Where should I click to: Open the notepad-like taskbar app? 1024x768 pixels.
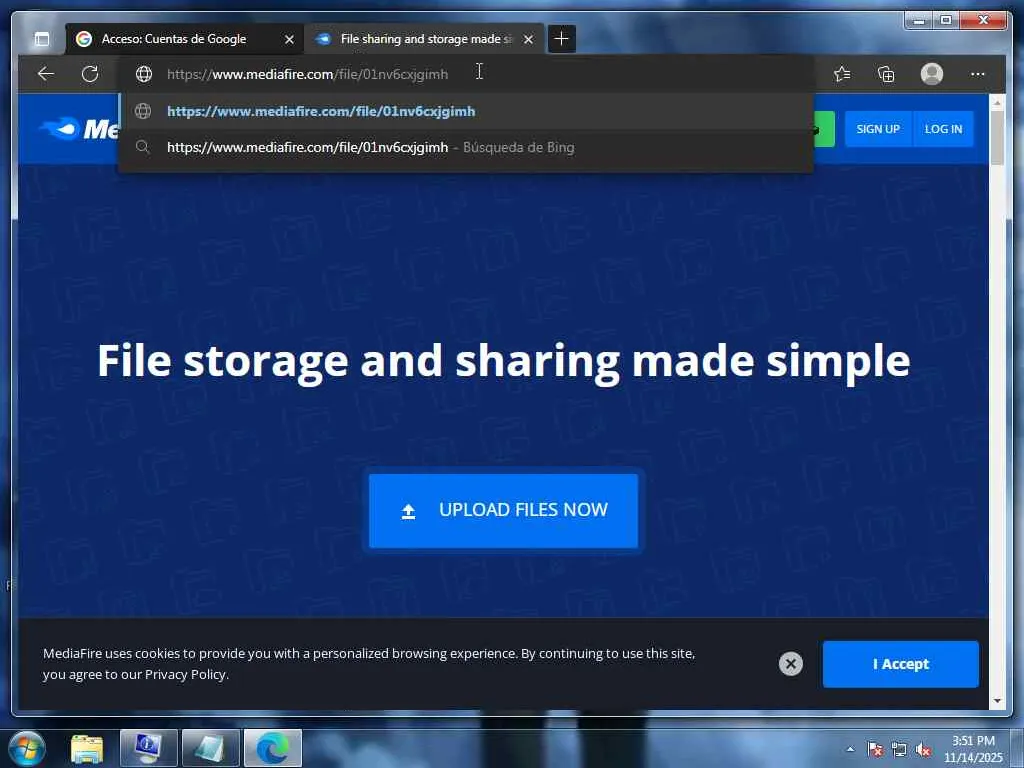[x=210, y=748]
